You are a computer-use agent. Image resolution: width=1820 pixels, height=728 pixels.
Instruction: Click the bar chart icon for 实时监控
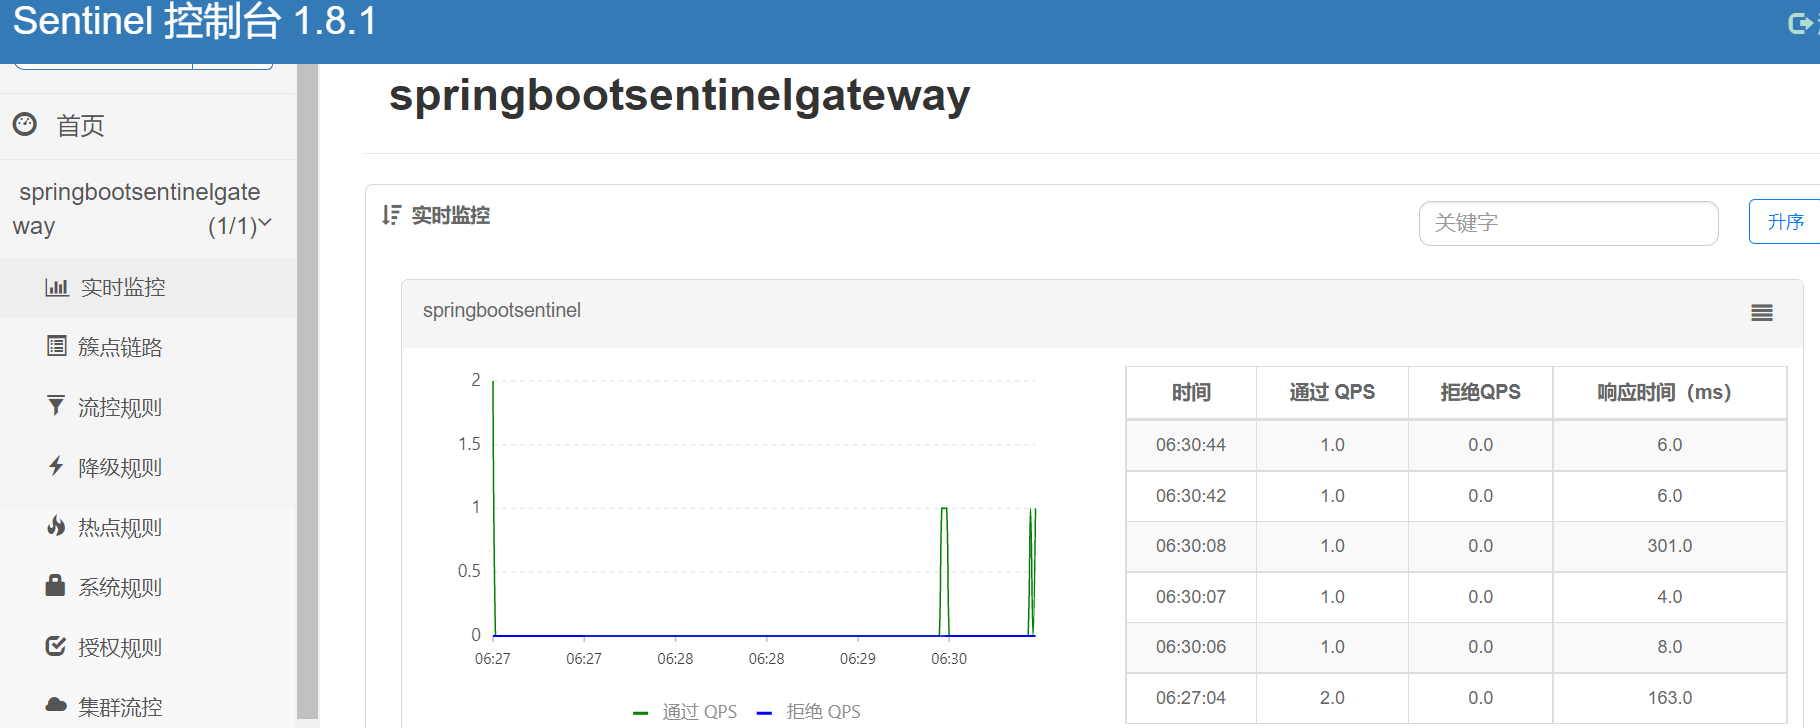pyautogui.click(x=57, y=287)
